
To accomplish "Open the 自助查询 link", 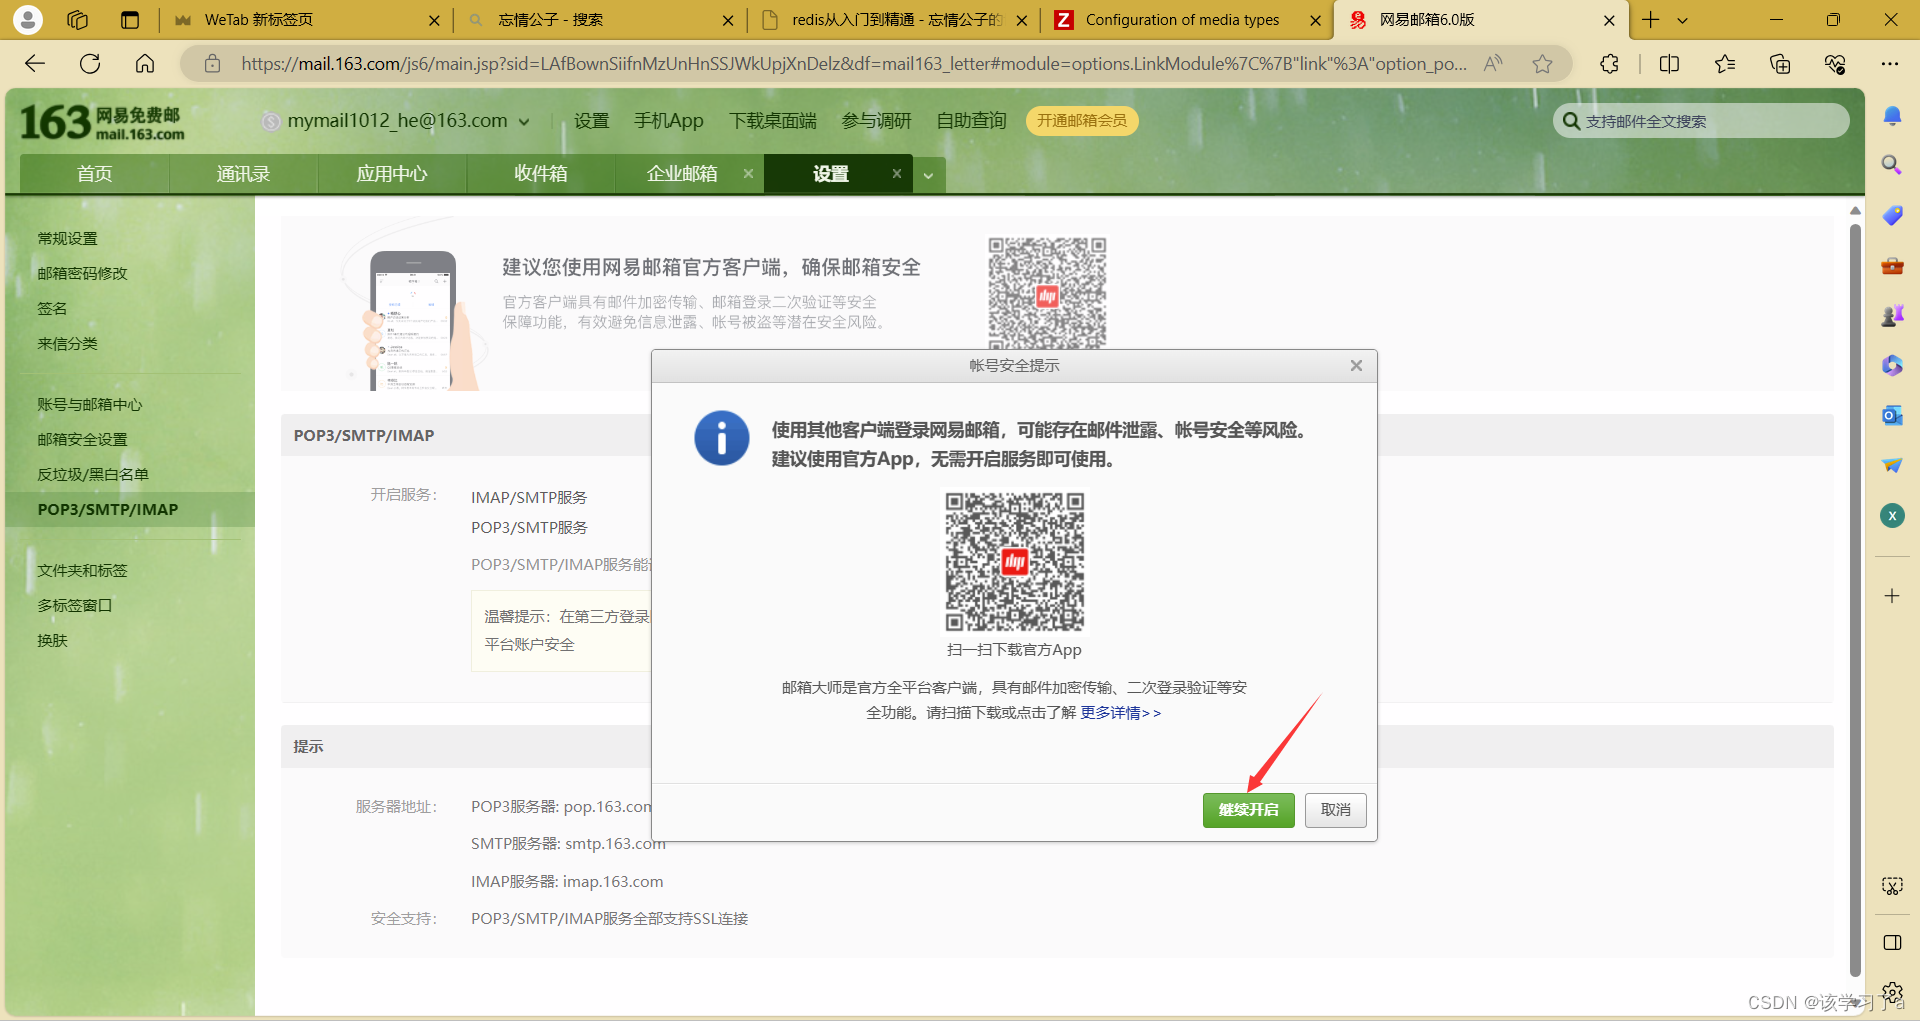I will pos(971,121).
